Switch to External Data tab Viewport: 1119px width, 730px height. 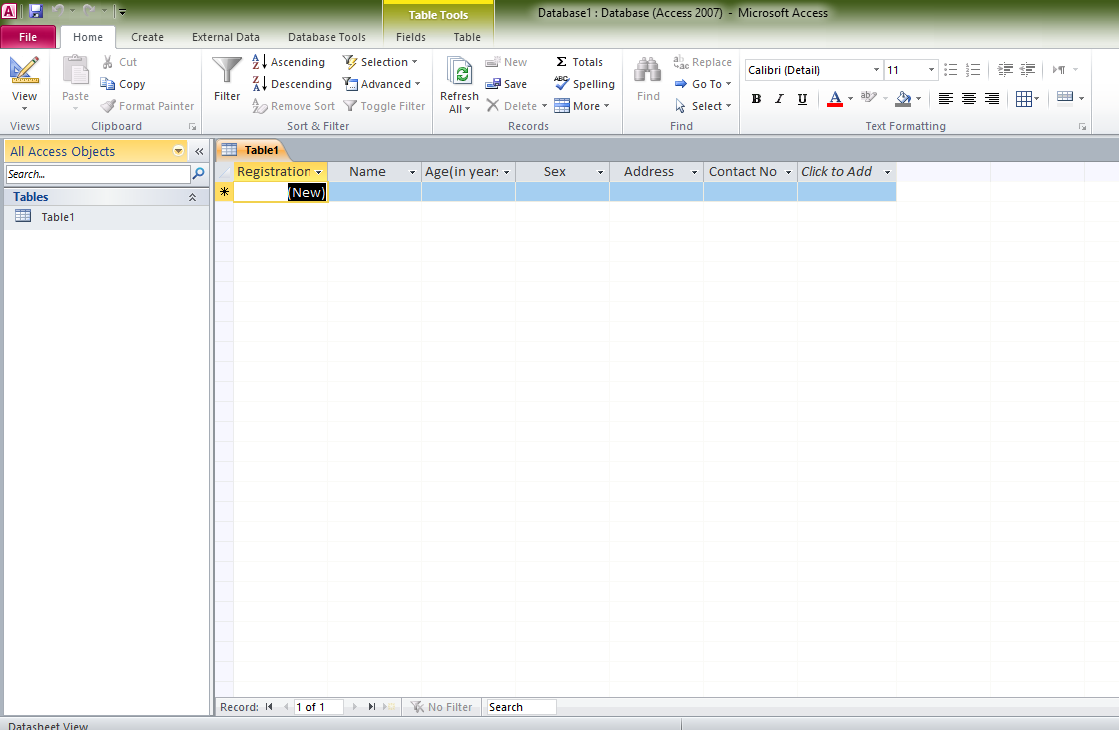tap(226, 37)
